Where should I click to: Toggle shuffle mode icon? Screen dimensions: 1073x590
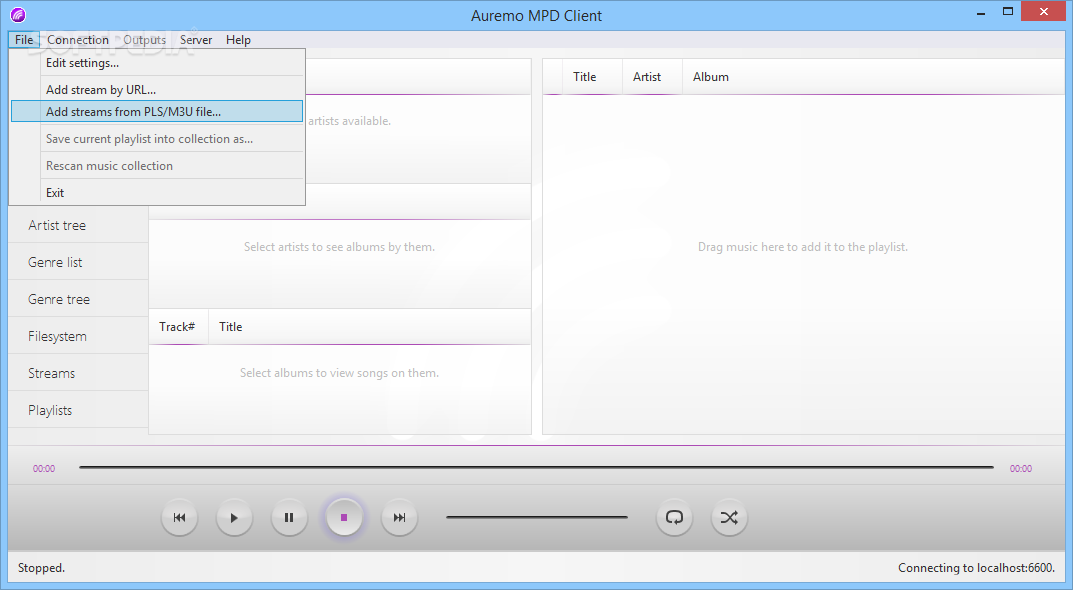(729, 517)
